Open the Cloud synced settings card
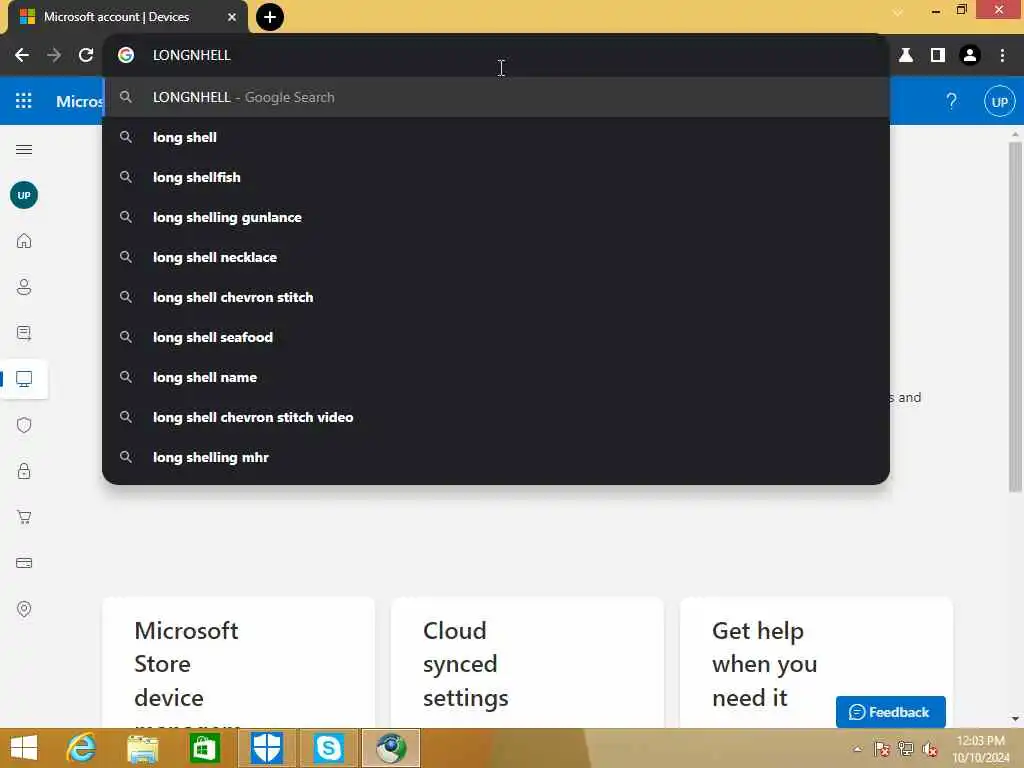Image resolution: width=1024 pixels, height=768 pixels. tap(527, 663)
